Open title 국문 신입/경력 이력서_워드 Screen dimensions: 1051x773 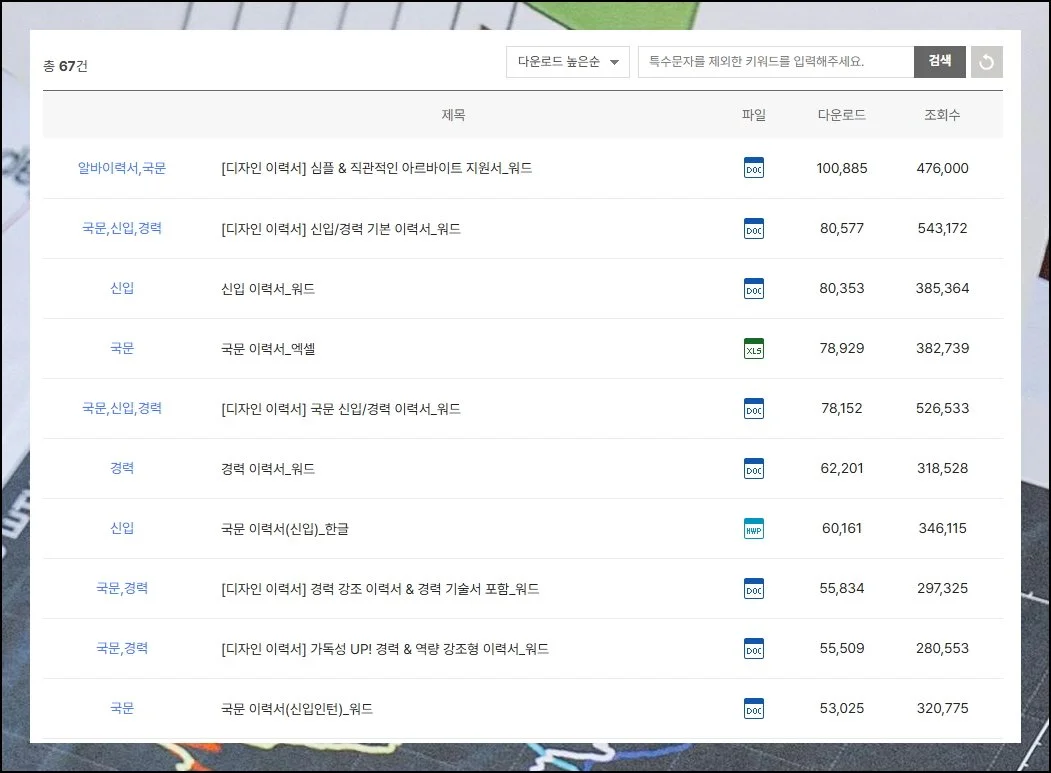tap(340, 408)
